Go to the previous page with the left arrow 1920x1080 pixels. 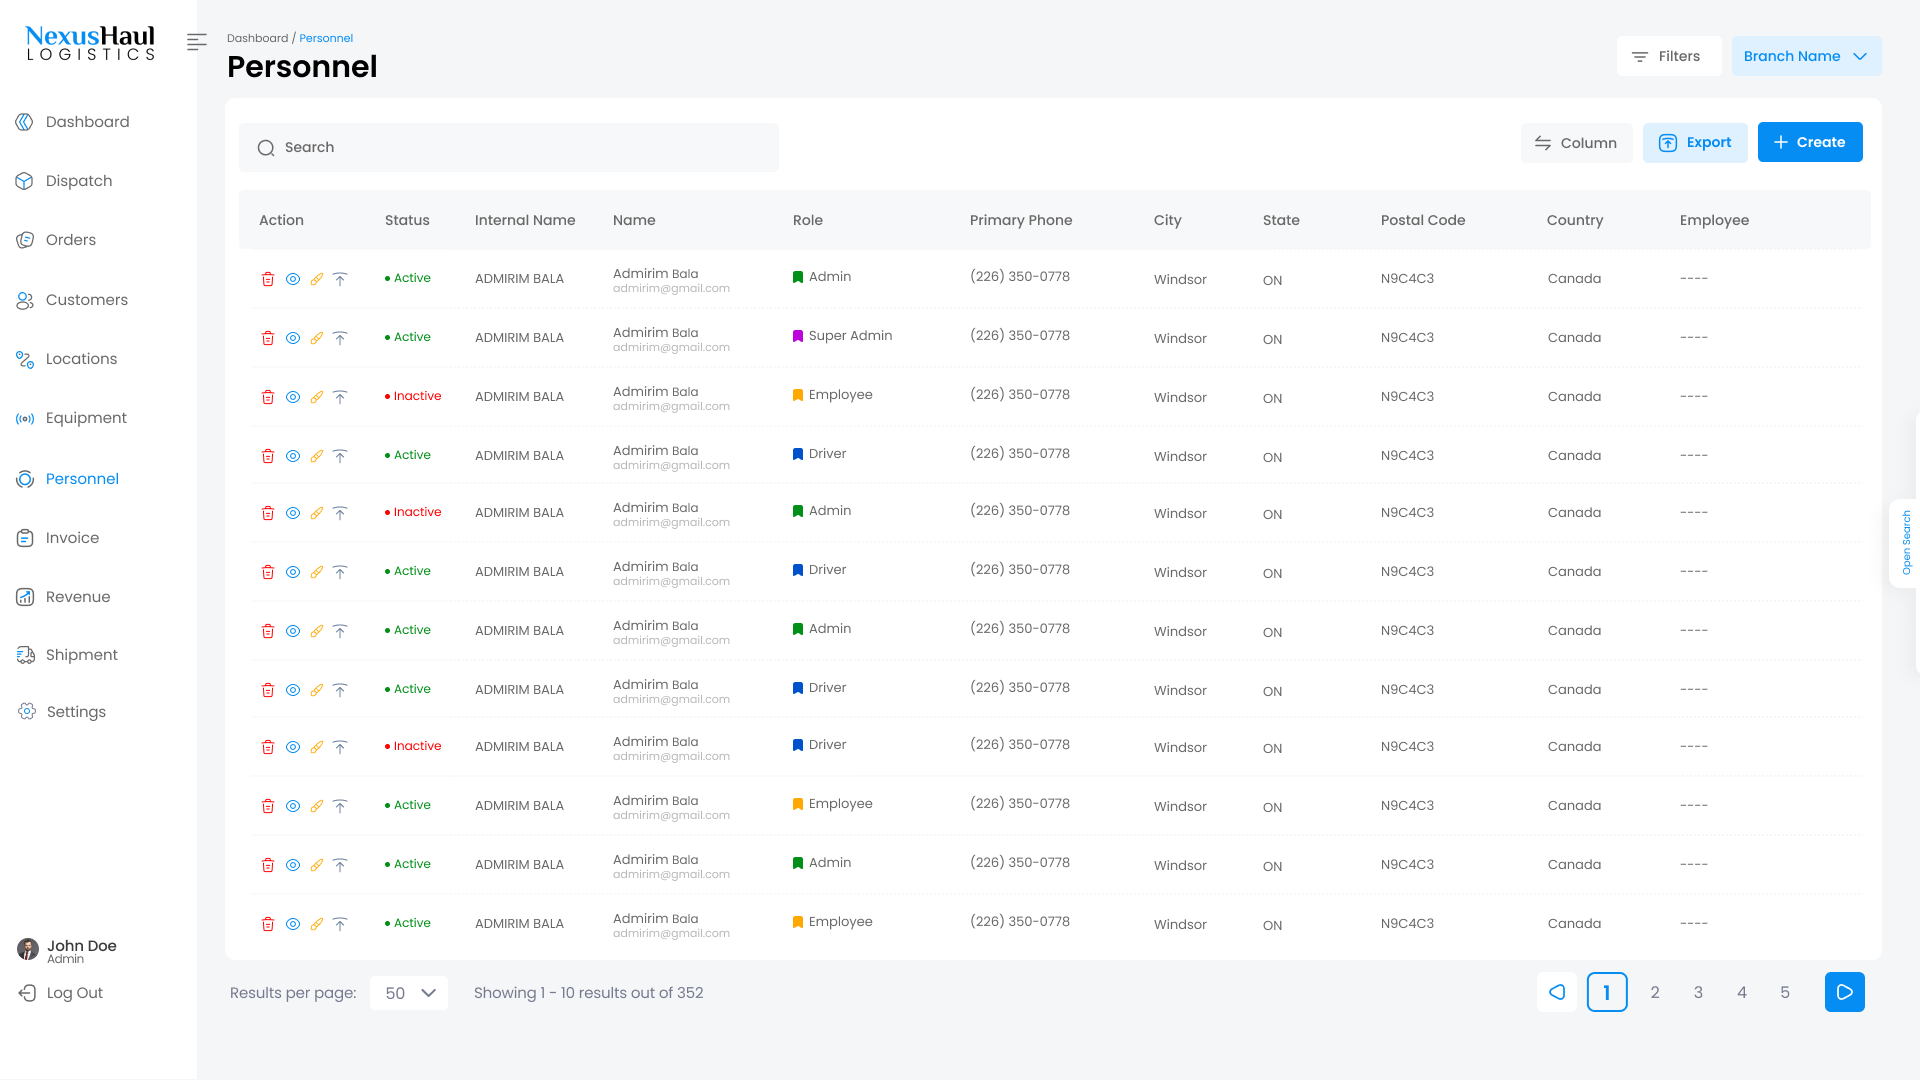(x=1557, y=992)
